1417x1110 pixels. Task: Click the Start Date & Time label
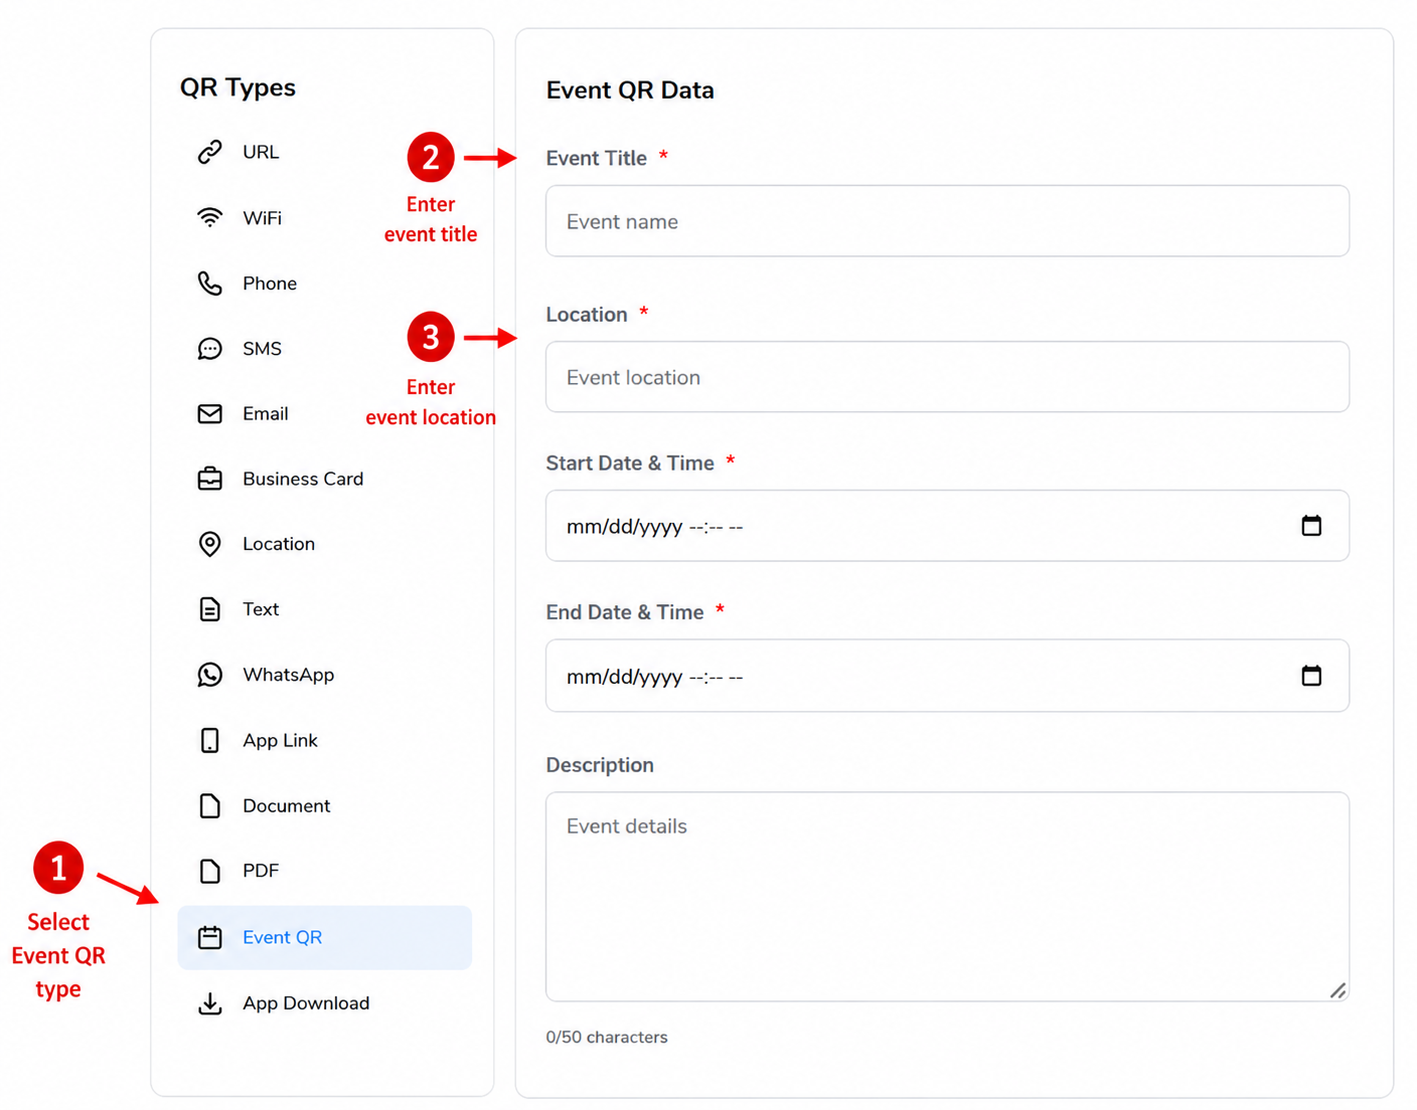pos(630,463)
